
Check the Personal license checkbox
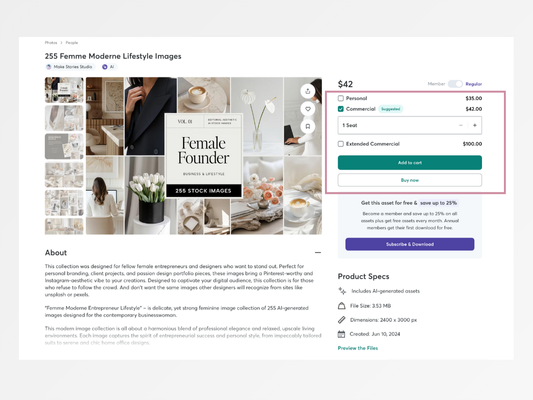341,98
